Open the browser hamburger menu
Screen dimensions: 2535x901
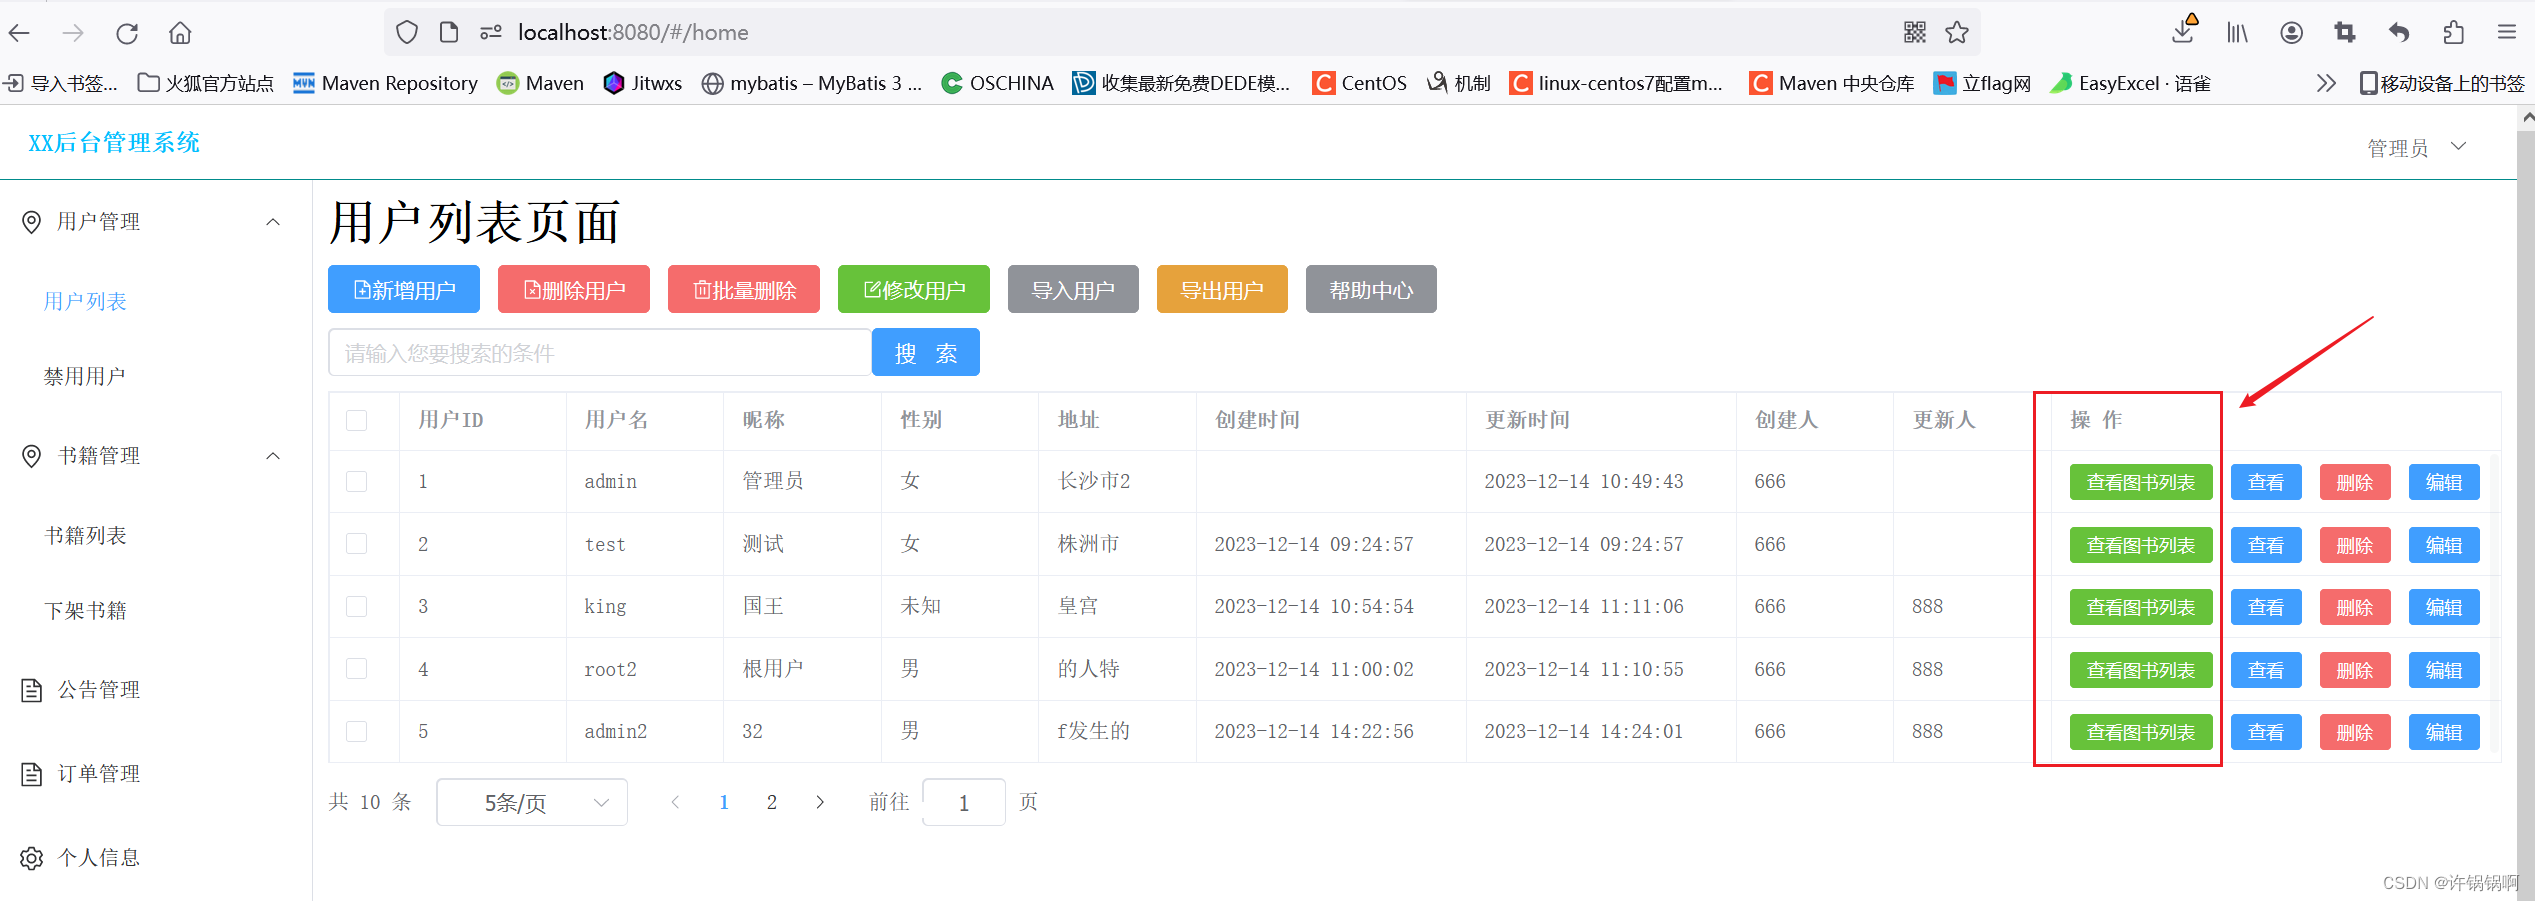click(2507, 33)
